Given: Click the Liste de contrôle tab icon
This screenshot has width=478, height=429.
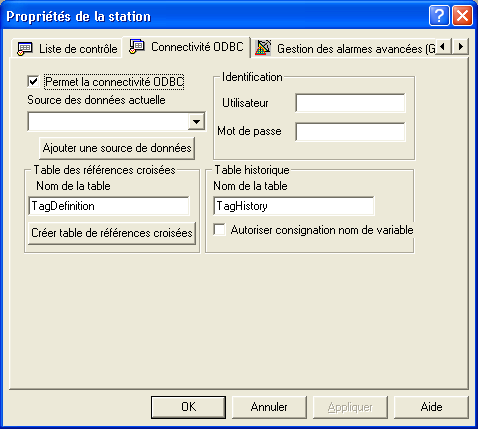Looking at the screenshot, I should [x=25, y=49].
